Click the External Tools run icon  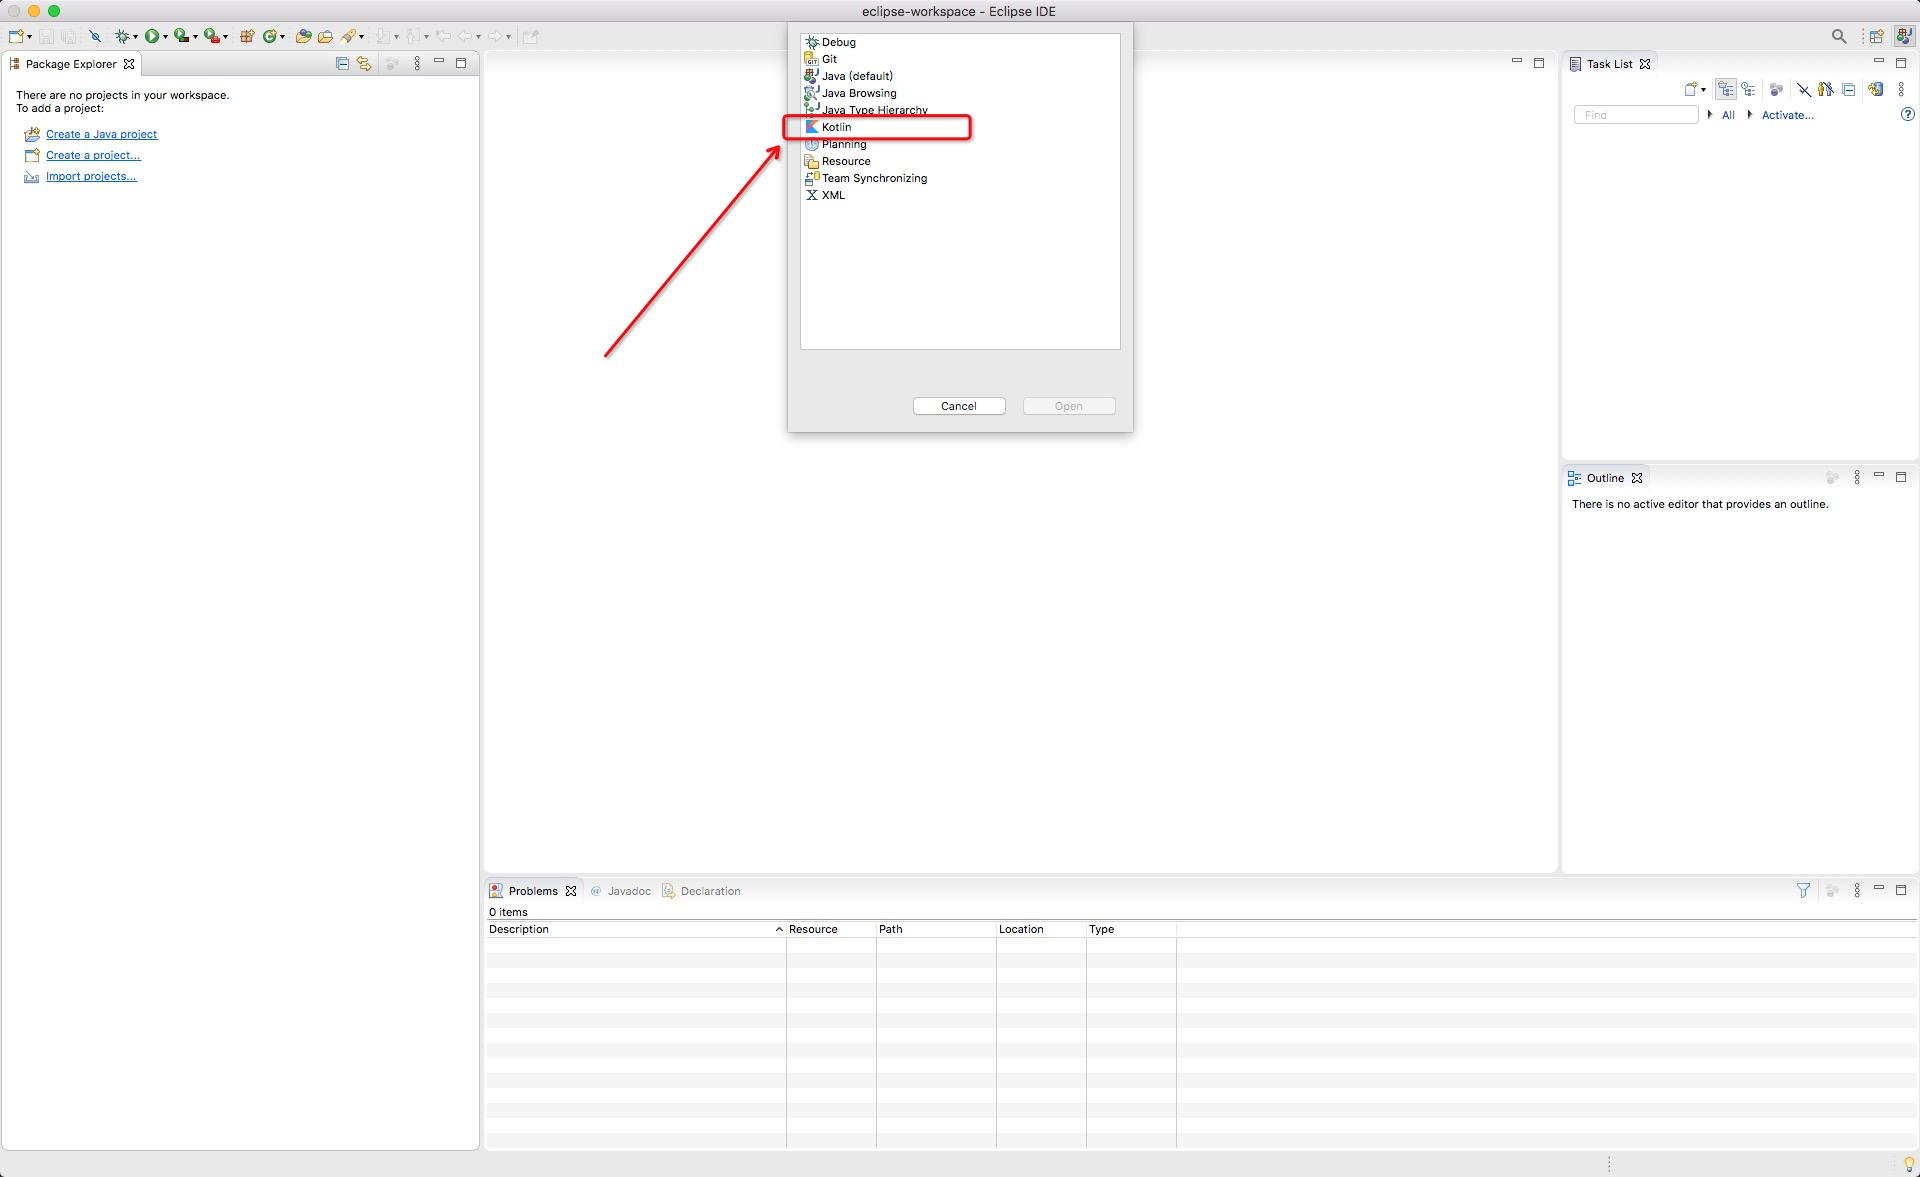[x=211, y=36]
